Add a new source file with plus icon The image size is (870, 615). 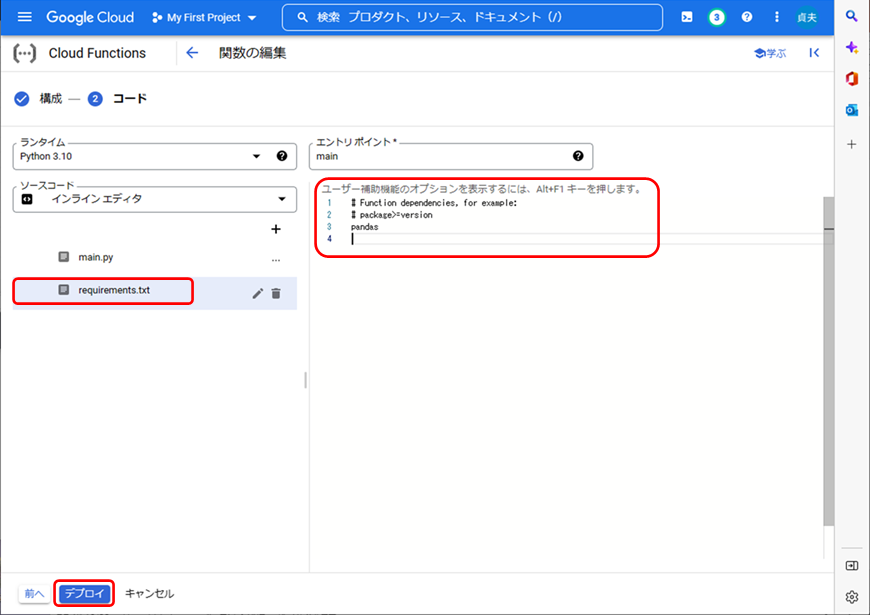point(276,229)
